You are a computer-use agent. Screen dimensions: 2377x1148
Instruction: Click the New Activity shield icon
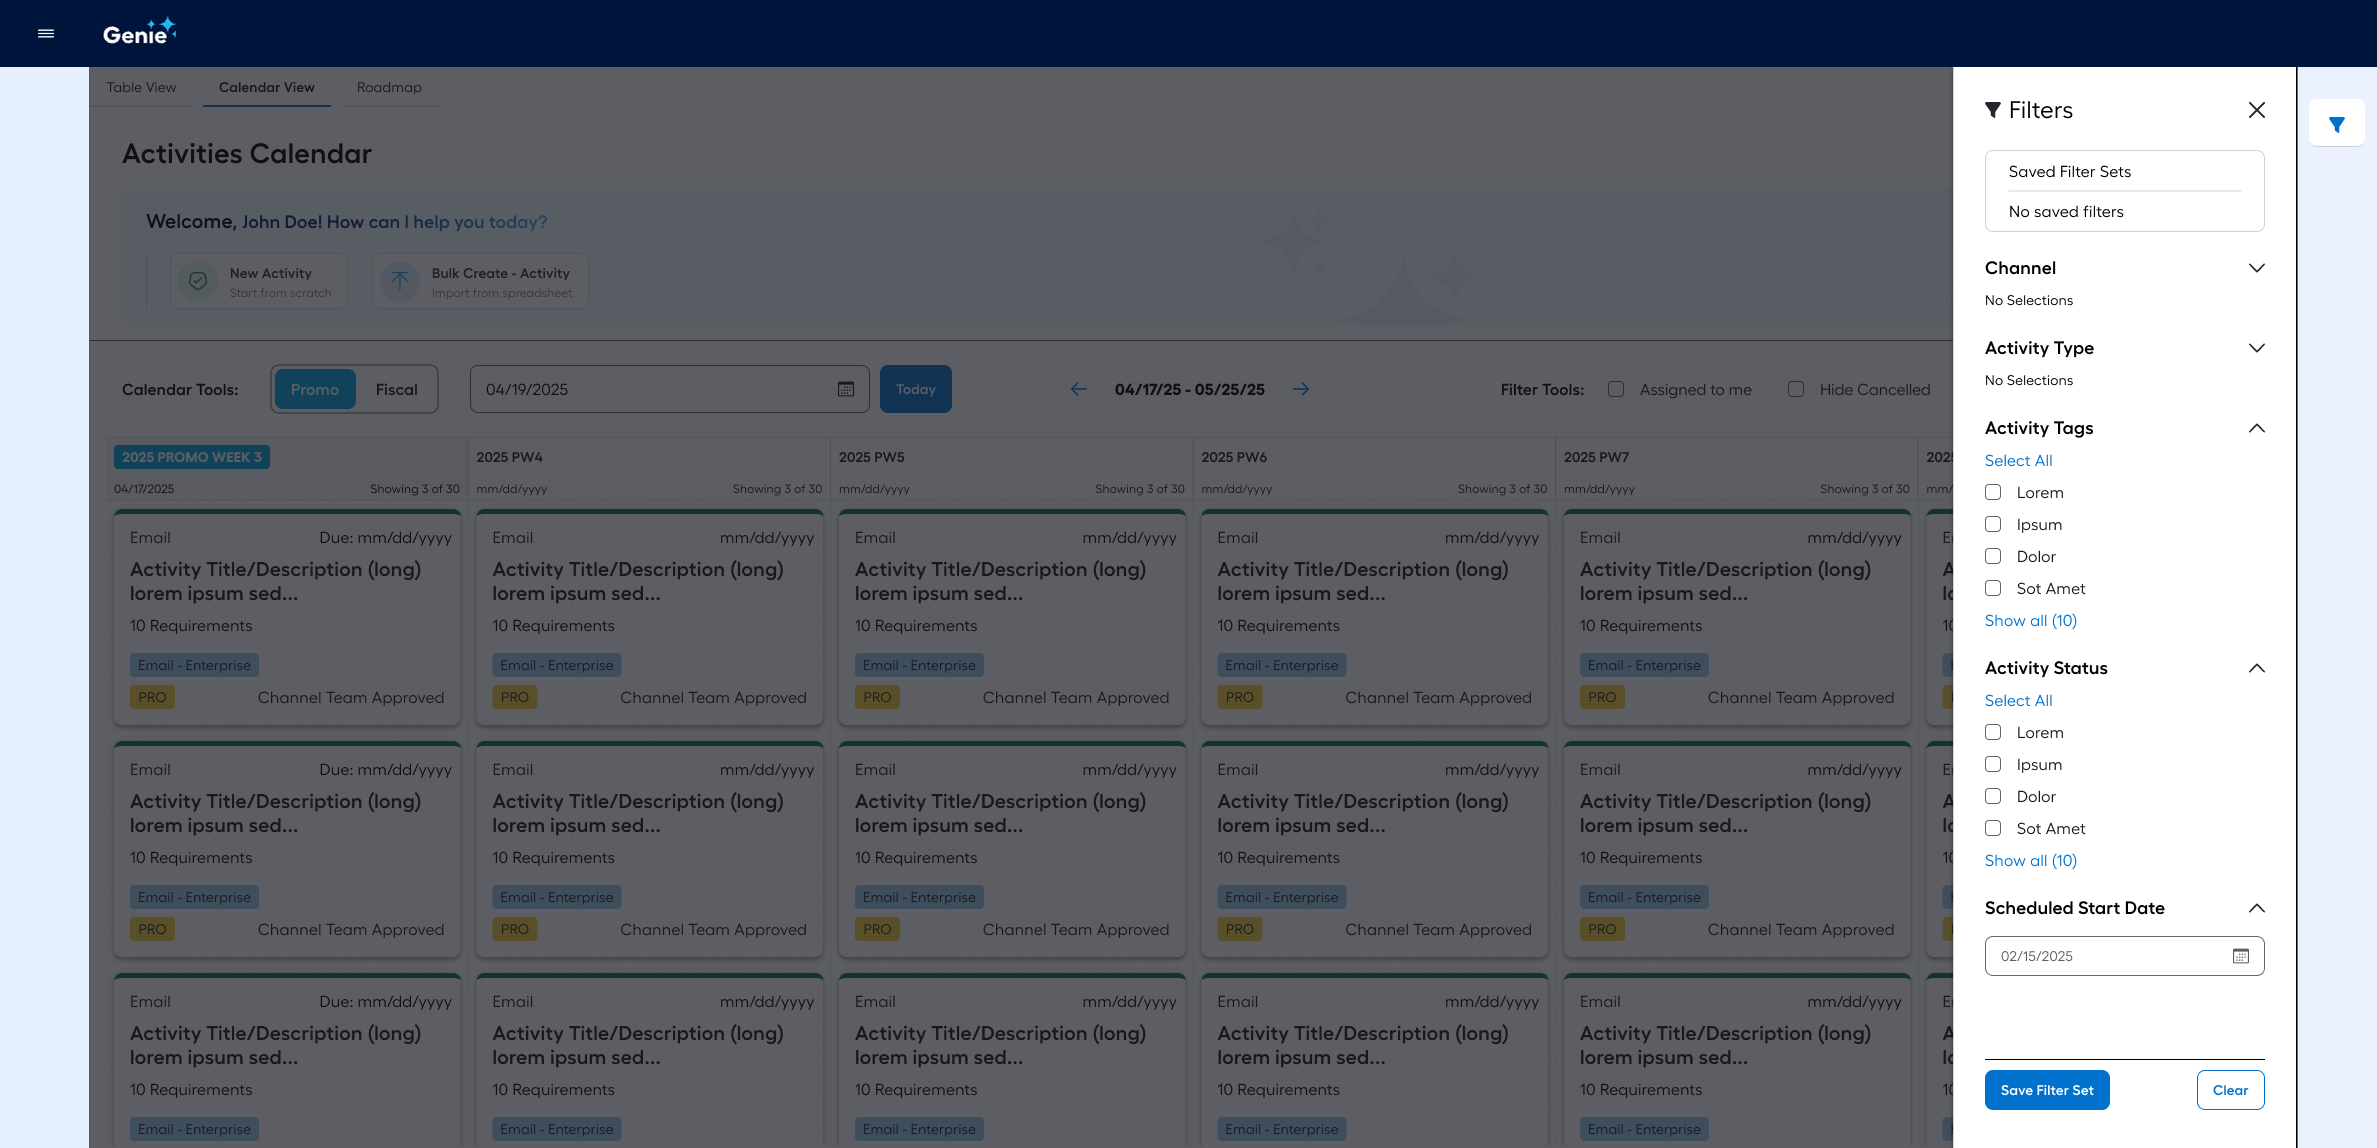click(x=198, y=281)
